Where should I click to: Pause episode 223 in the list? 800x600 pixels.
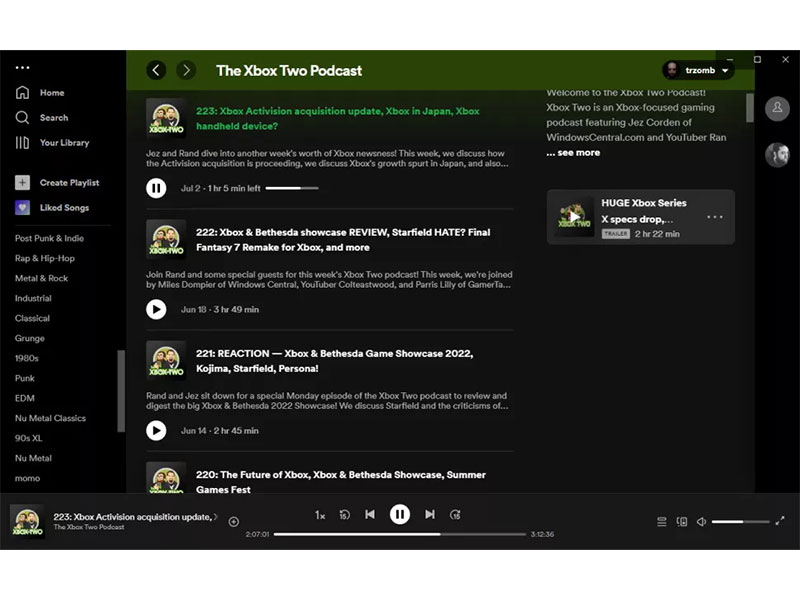(x=156, y=188)
